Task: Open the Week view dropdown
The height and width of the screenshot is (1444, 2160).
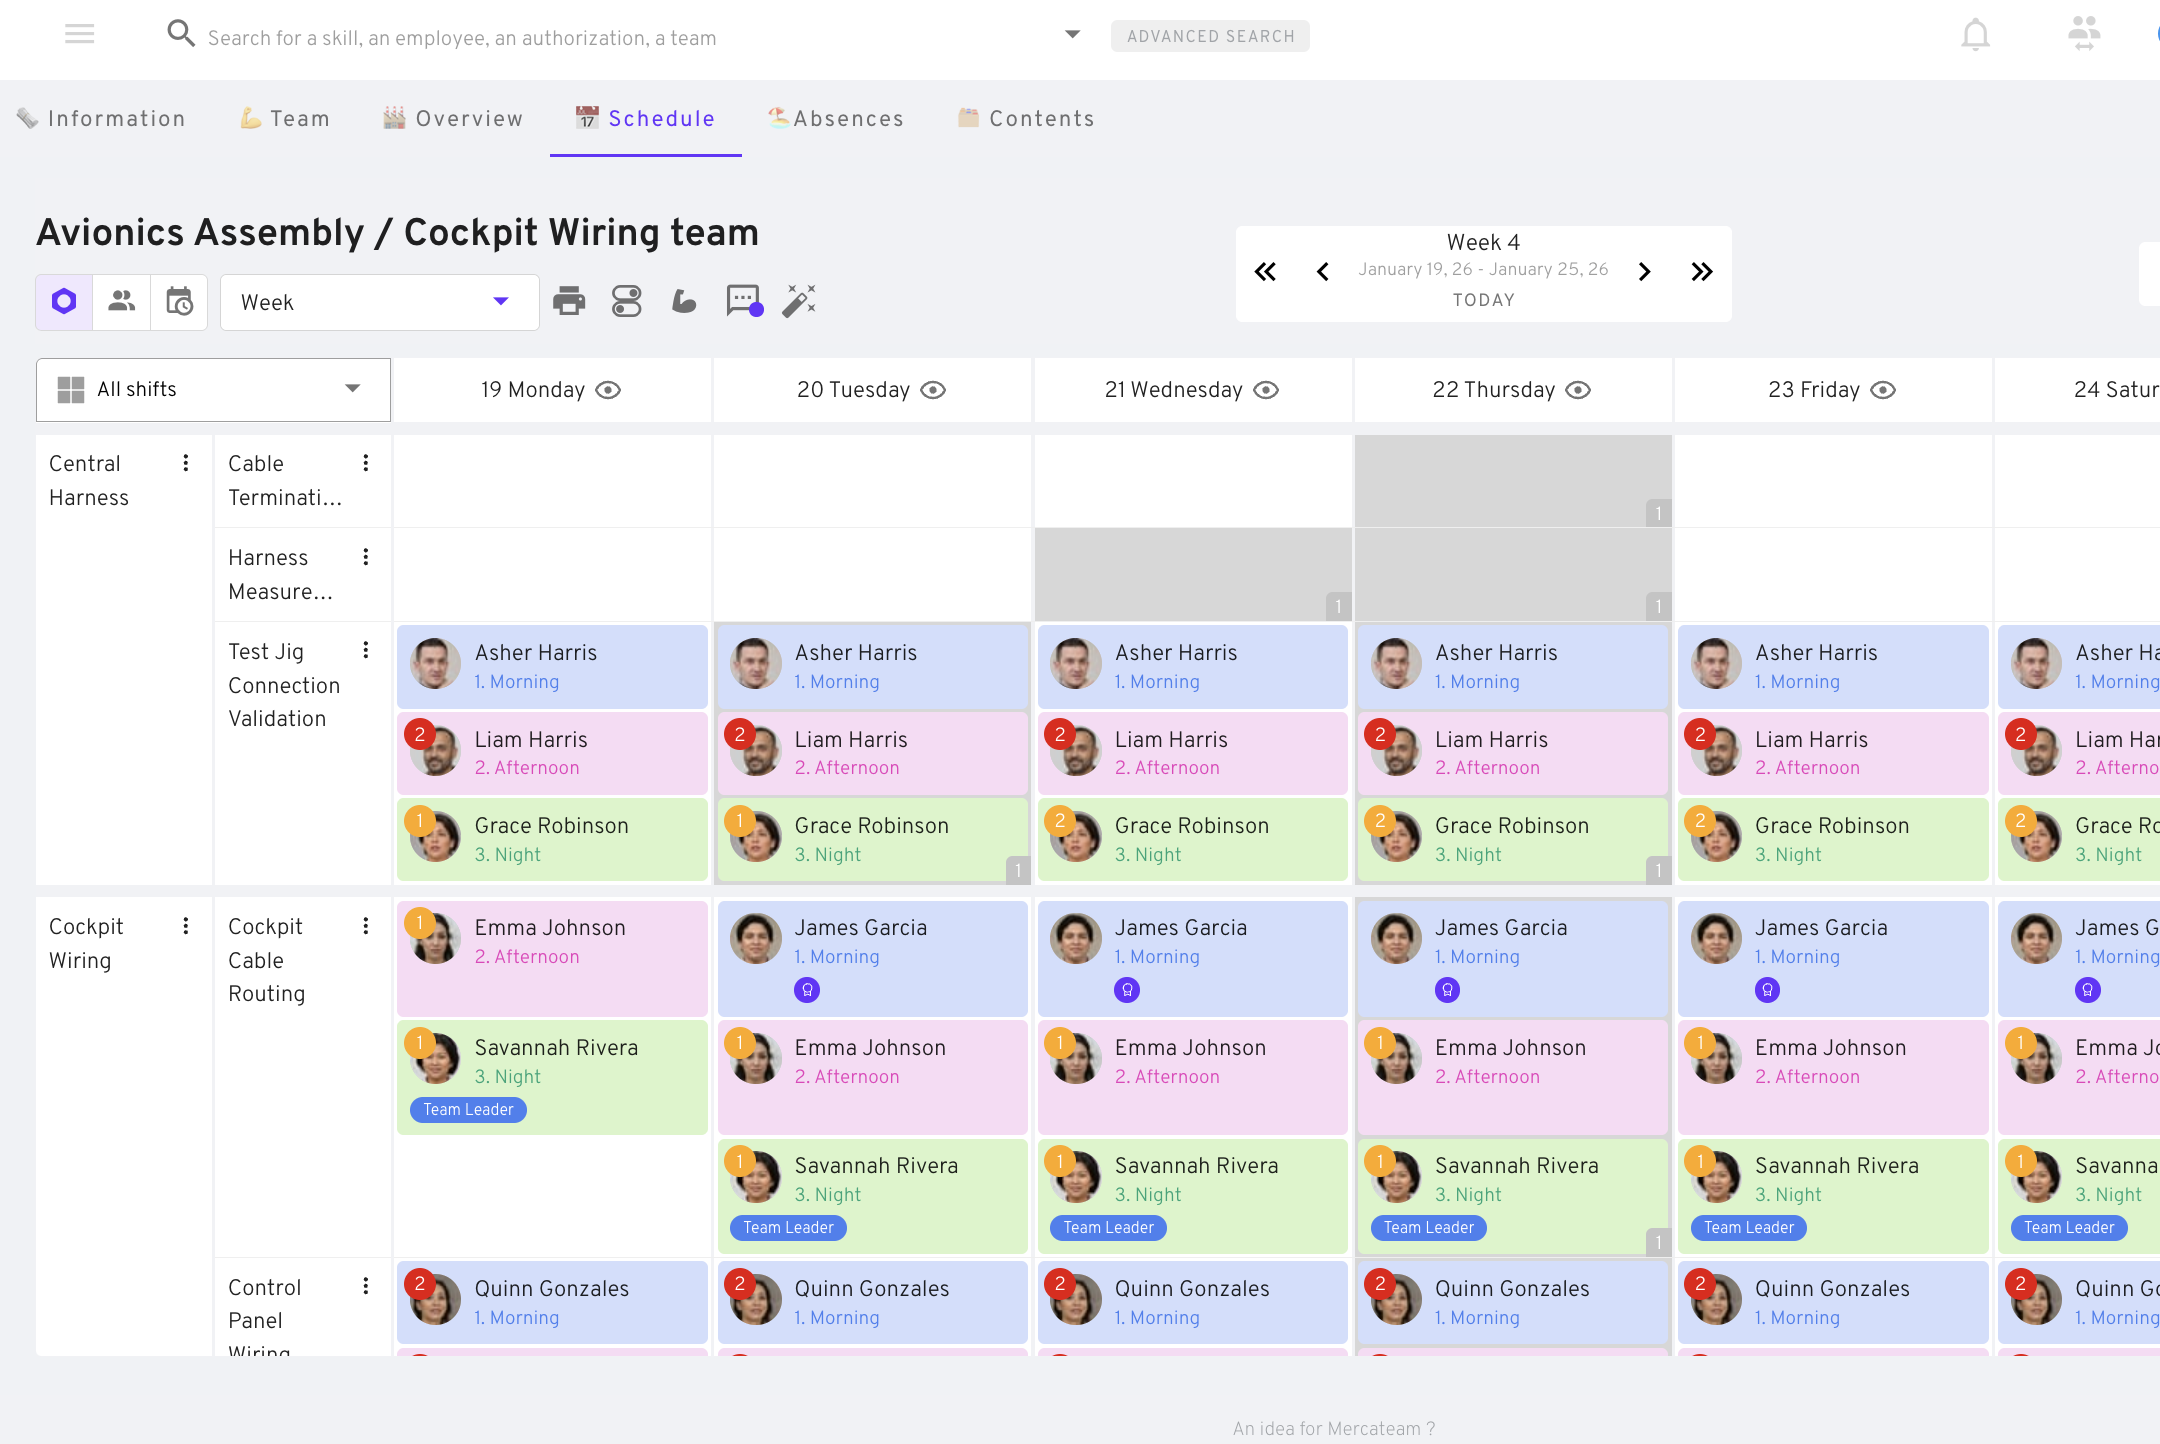Action: coord(379,302)
